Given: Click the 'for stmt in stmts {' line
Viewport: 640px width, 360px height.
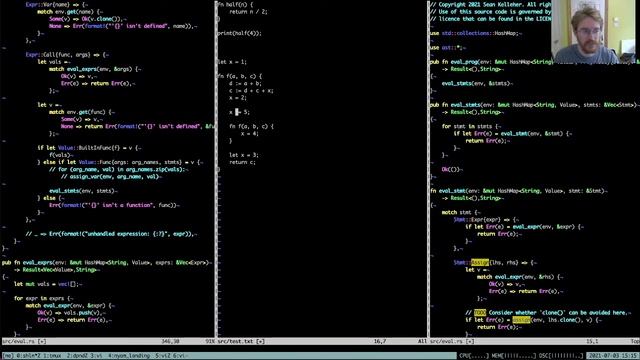Looking at the screenshot, I should coord(471,126).
